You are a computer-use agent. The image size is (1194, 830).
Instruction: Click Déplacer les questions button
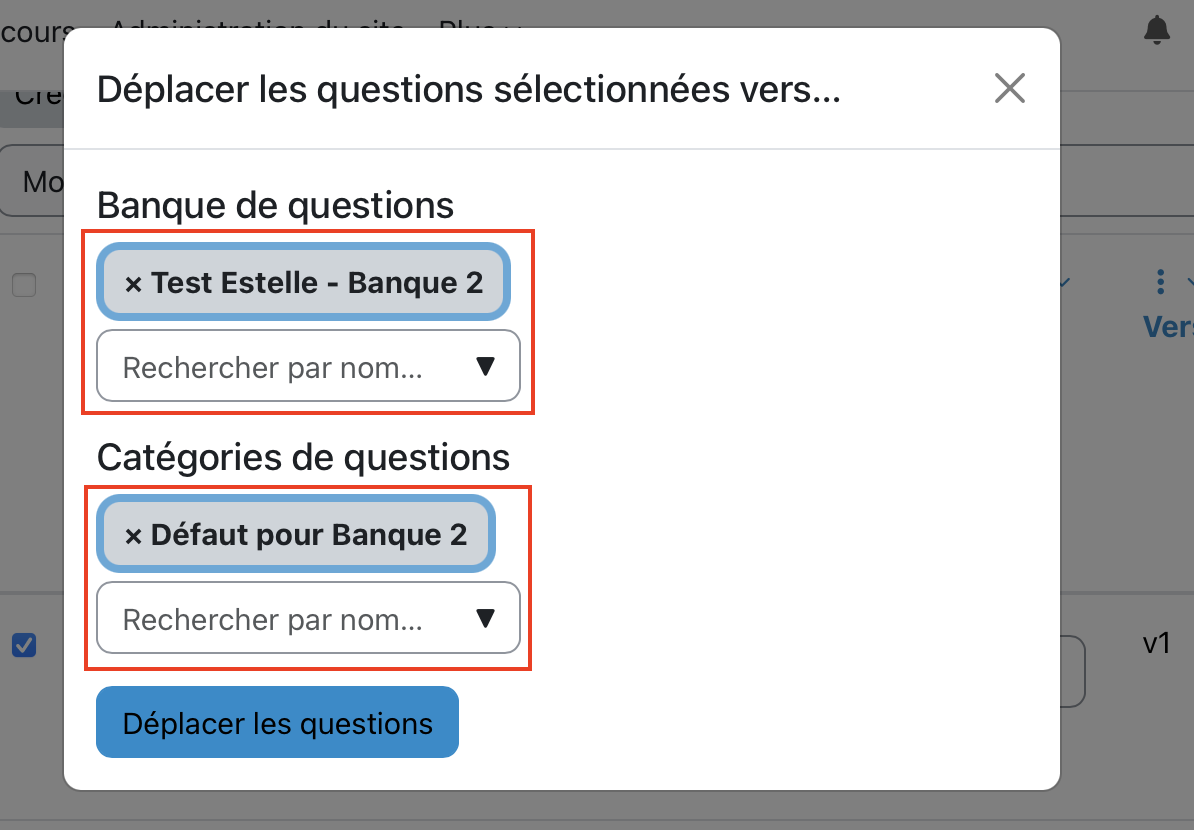pyautogui.click(x=277, y=723)
